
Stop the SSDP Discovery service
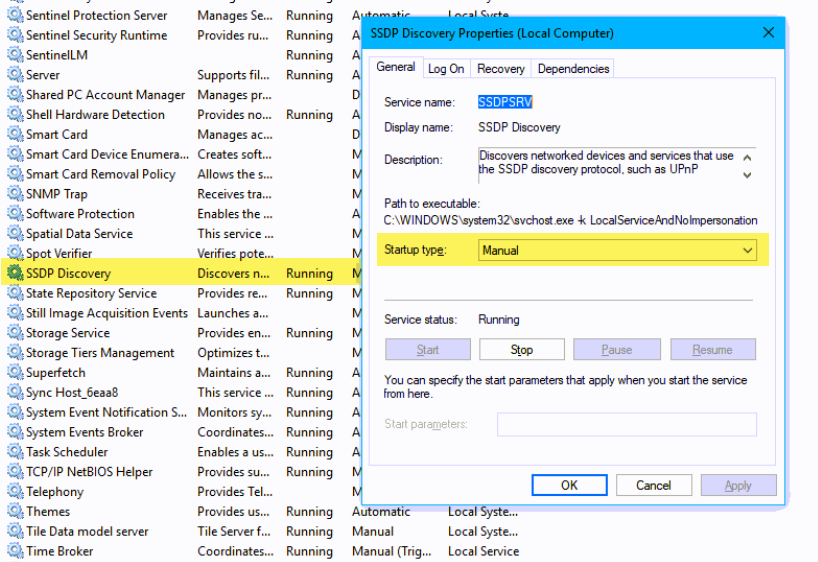[x=522, y=350]
